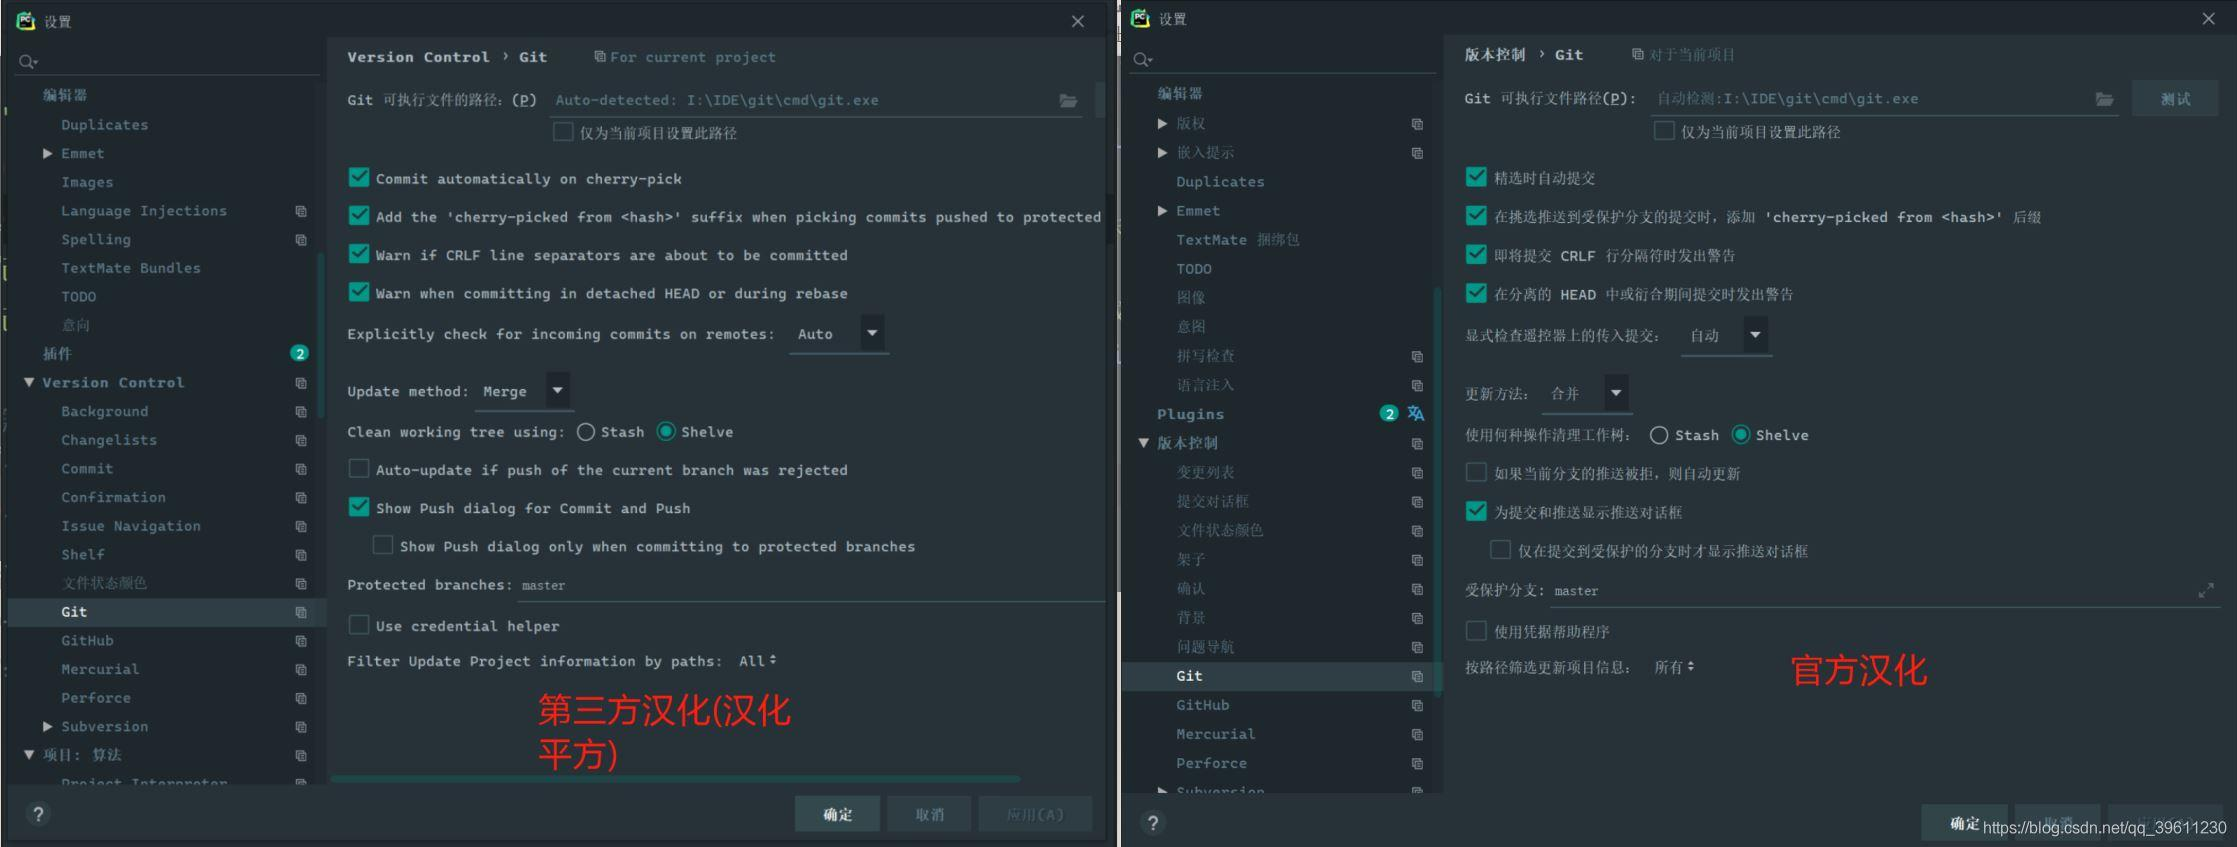Click the 确定 button in left window
The image size is (2237, 847).
(837, 814)
